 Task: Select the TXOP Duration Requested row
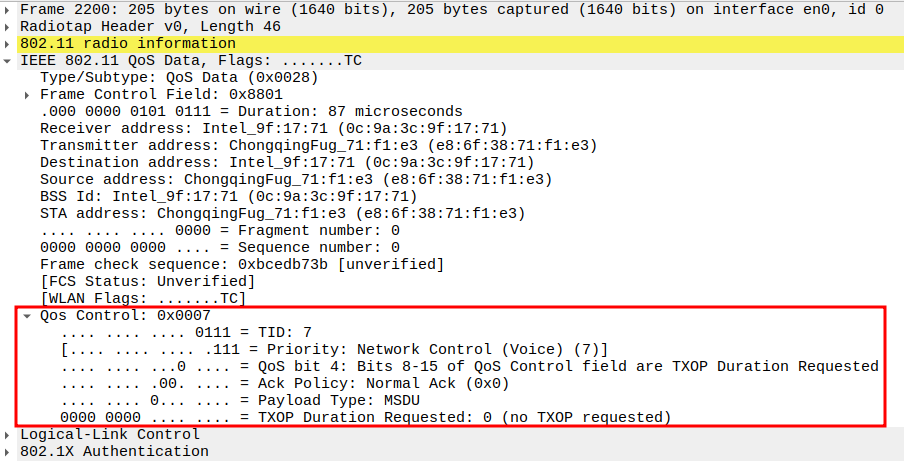(x=366, y=417)
